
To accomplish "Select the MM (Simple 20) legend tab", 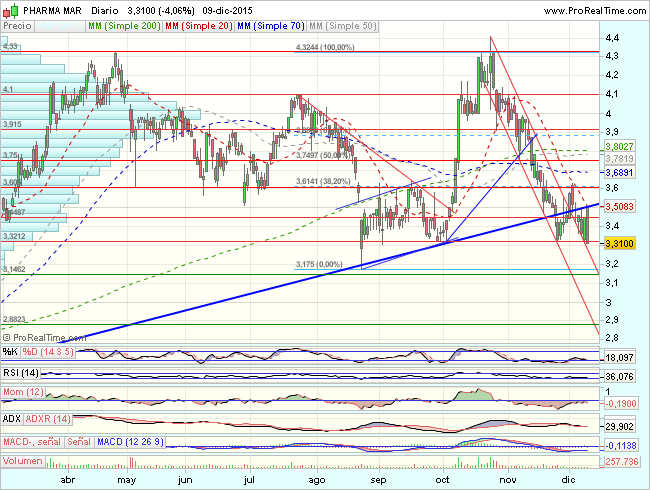I will [x=199, y=26].
